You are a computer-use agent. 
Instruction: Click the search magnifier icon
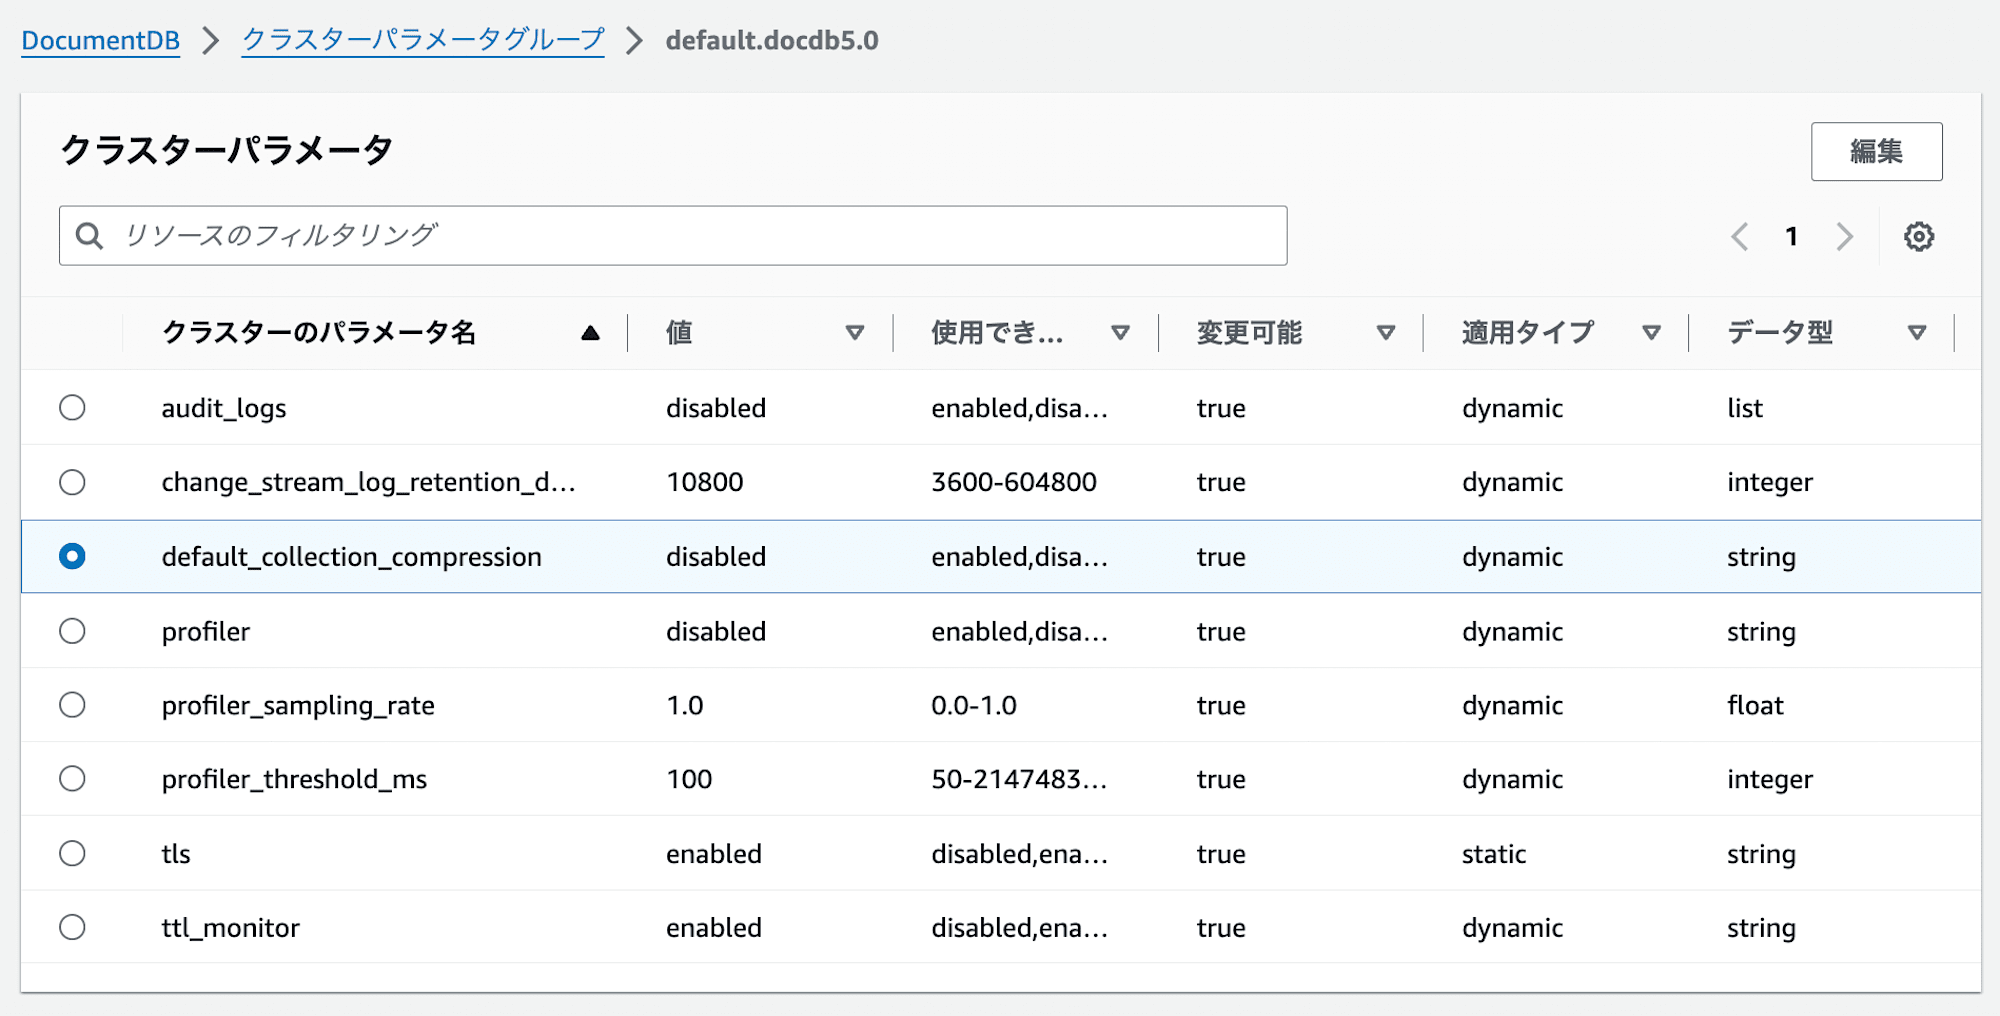pos(89,236)
